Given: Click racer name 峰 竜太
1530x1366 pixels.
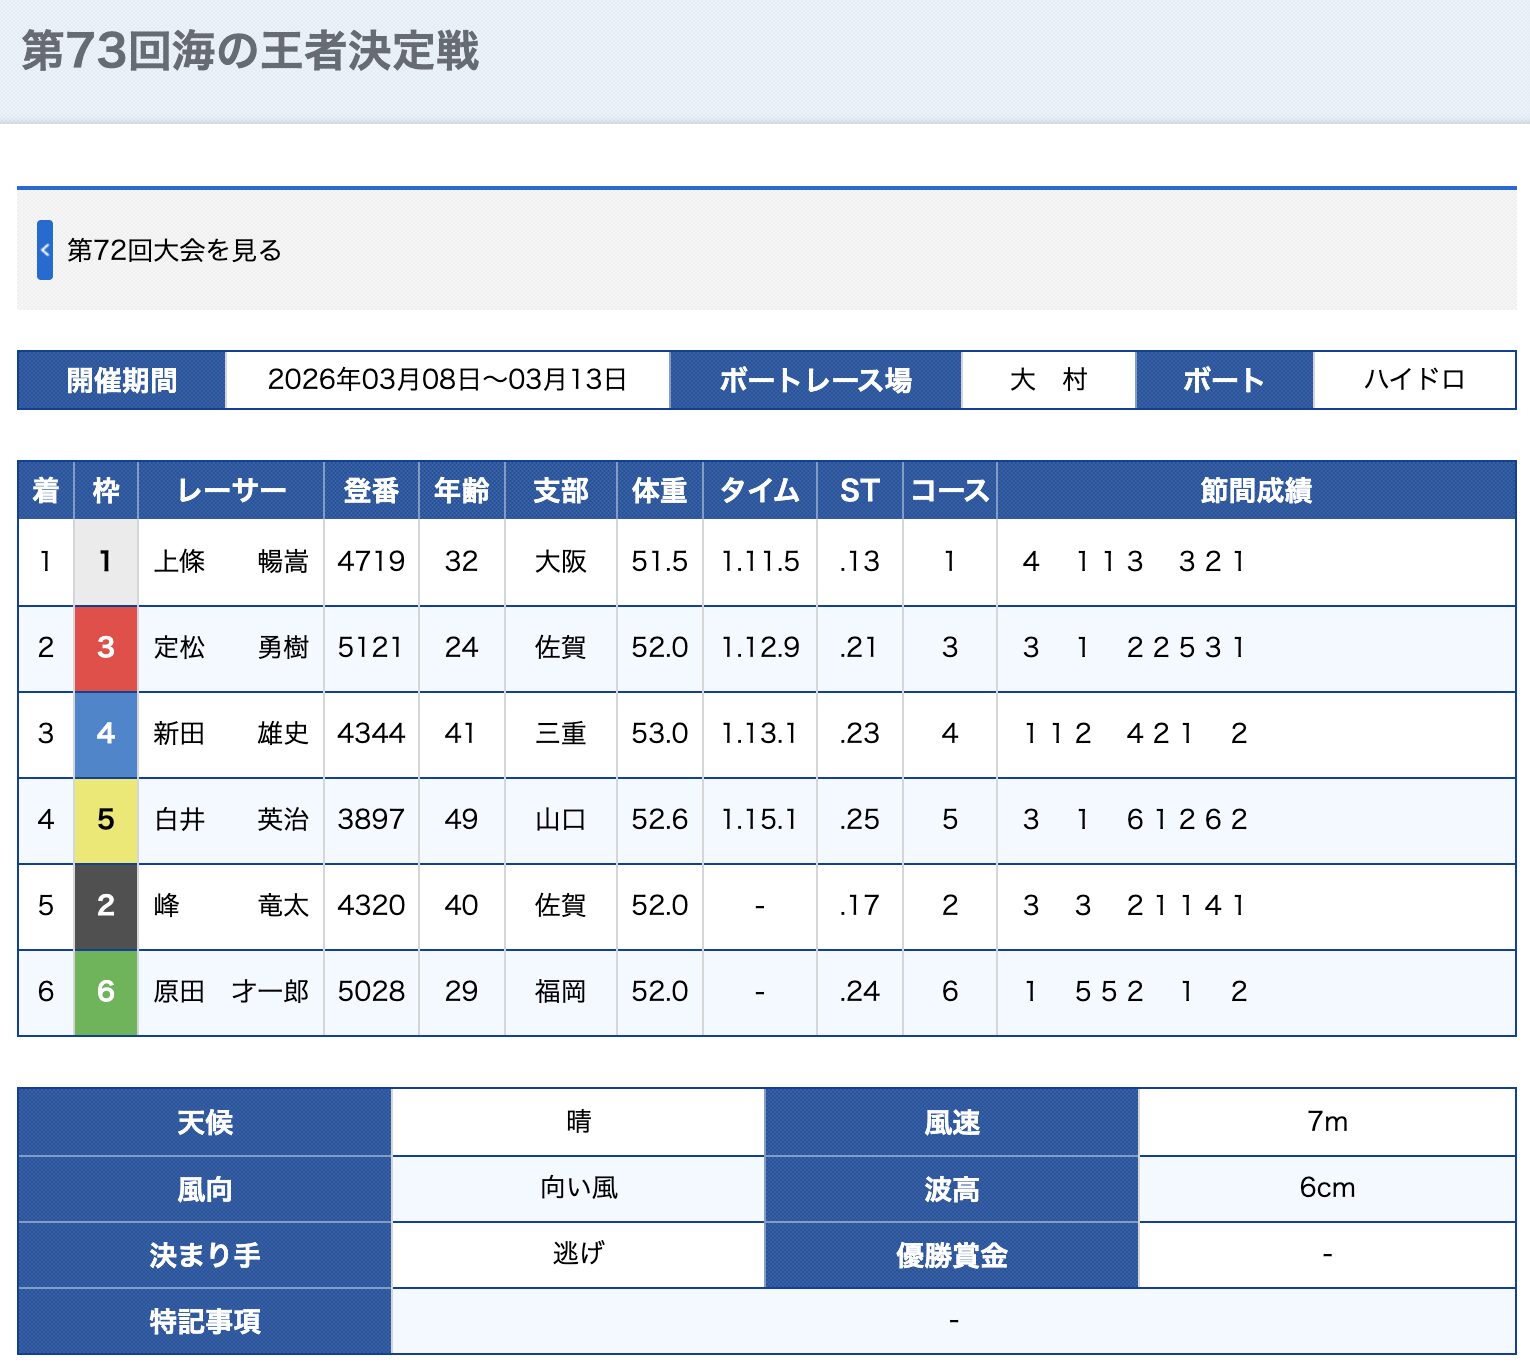Looking at the screenshot, I should pyautogui.click(x=231, y=906).
